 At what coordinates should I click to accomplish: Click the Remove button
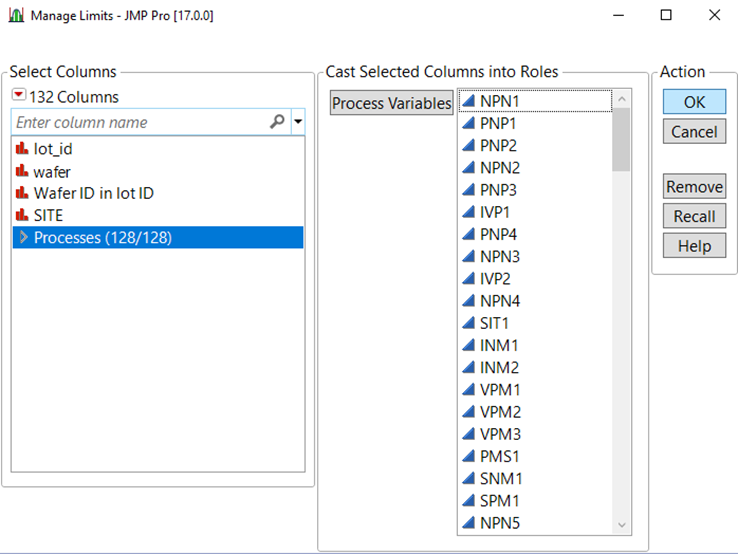point(694,187)
